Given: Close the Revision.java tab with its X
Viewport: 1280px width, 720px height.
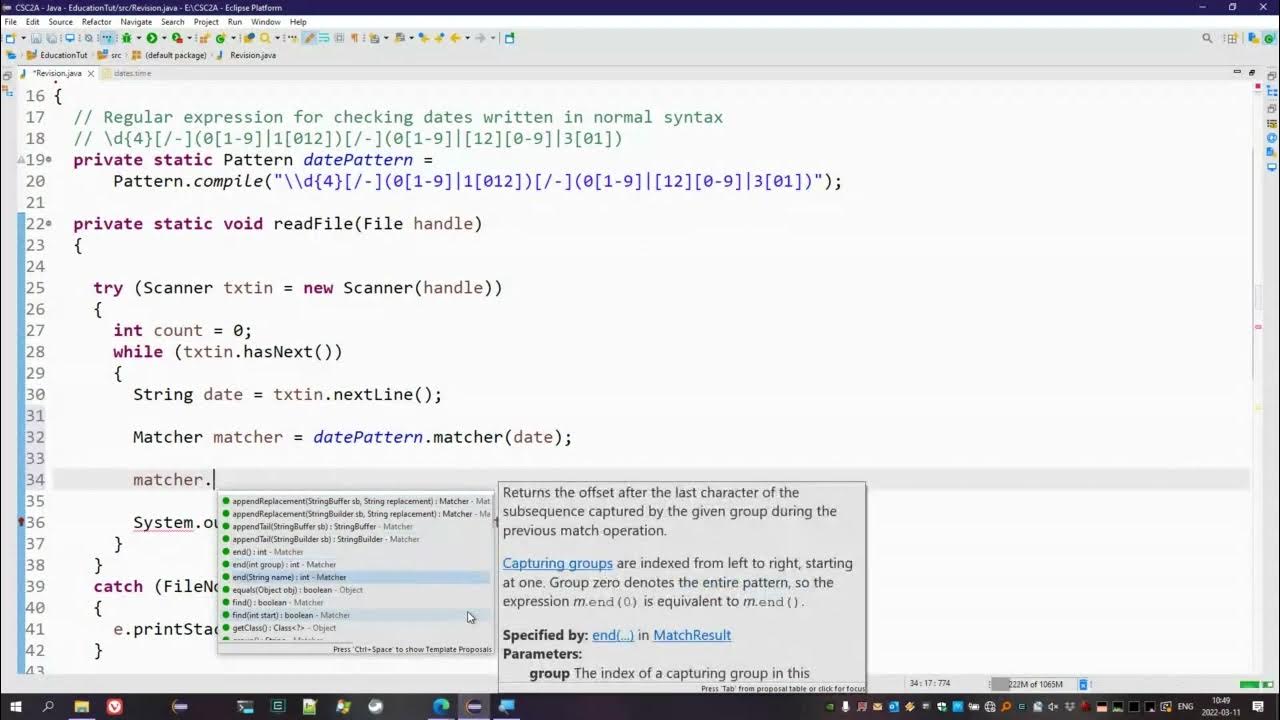Looking at the screenshot, I should 91,73.
